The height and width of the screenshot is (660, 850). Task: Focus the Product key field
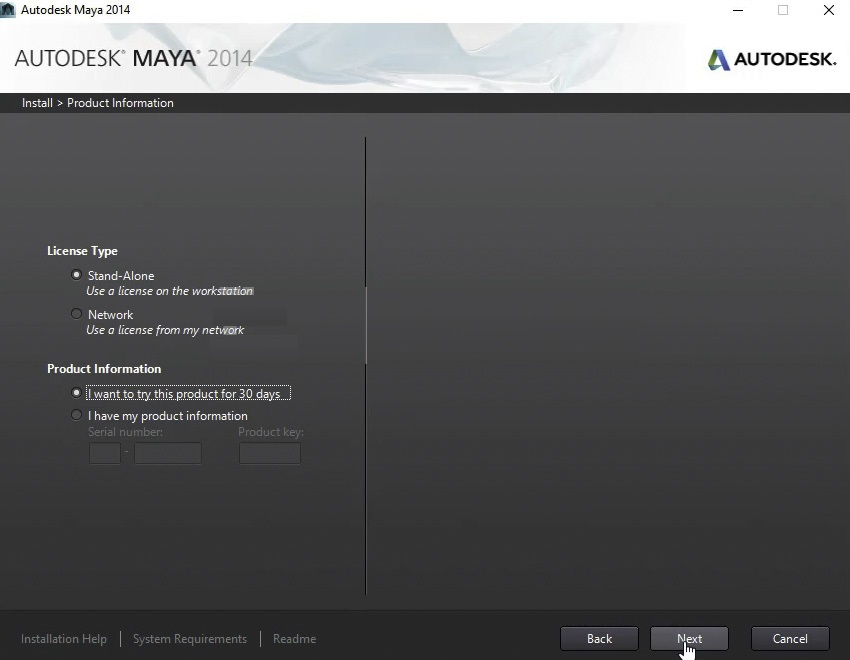pos(269,454)
